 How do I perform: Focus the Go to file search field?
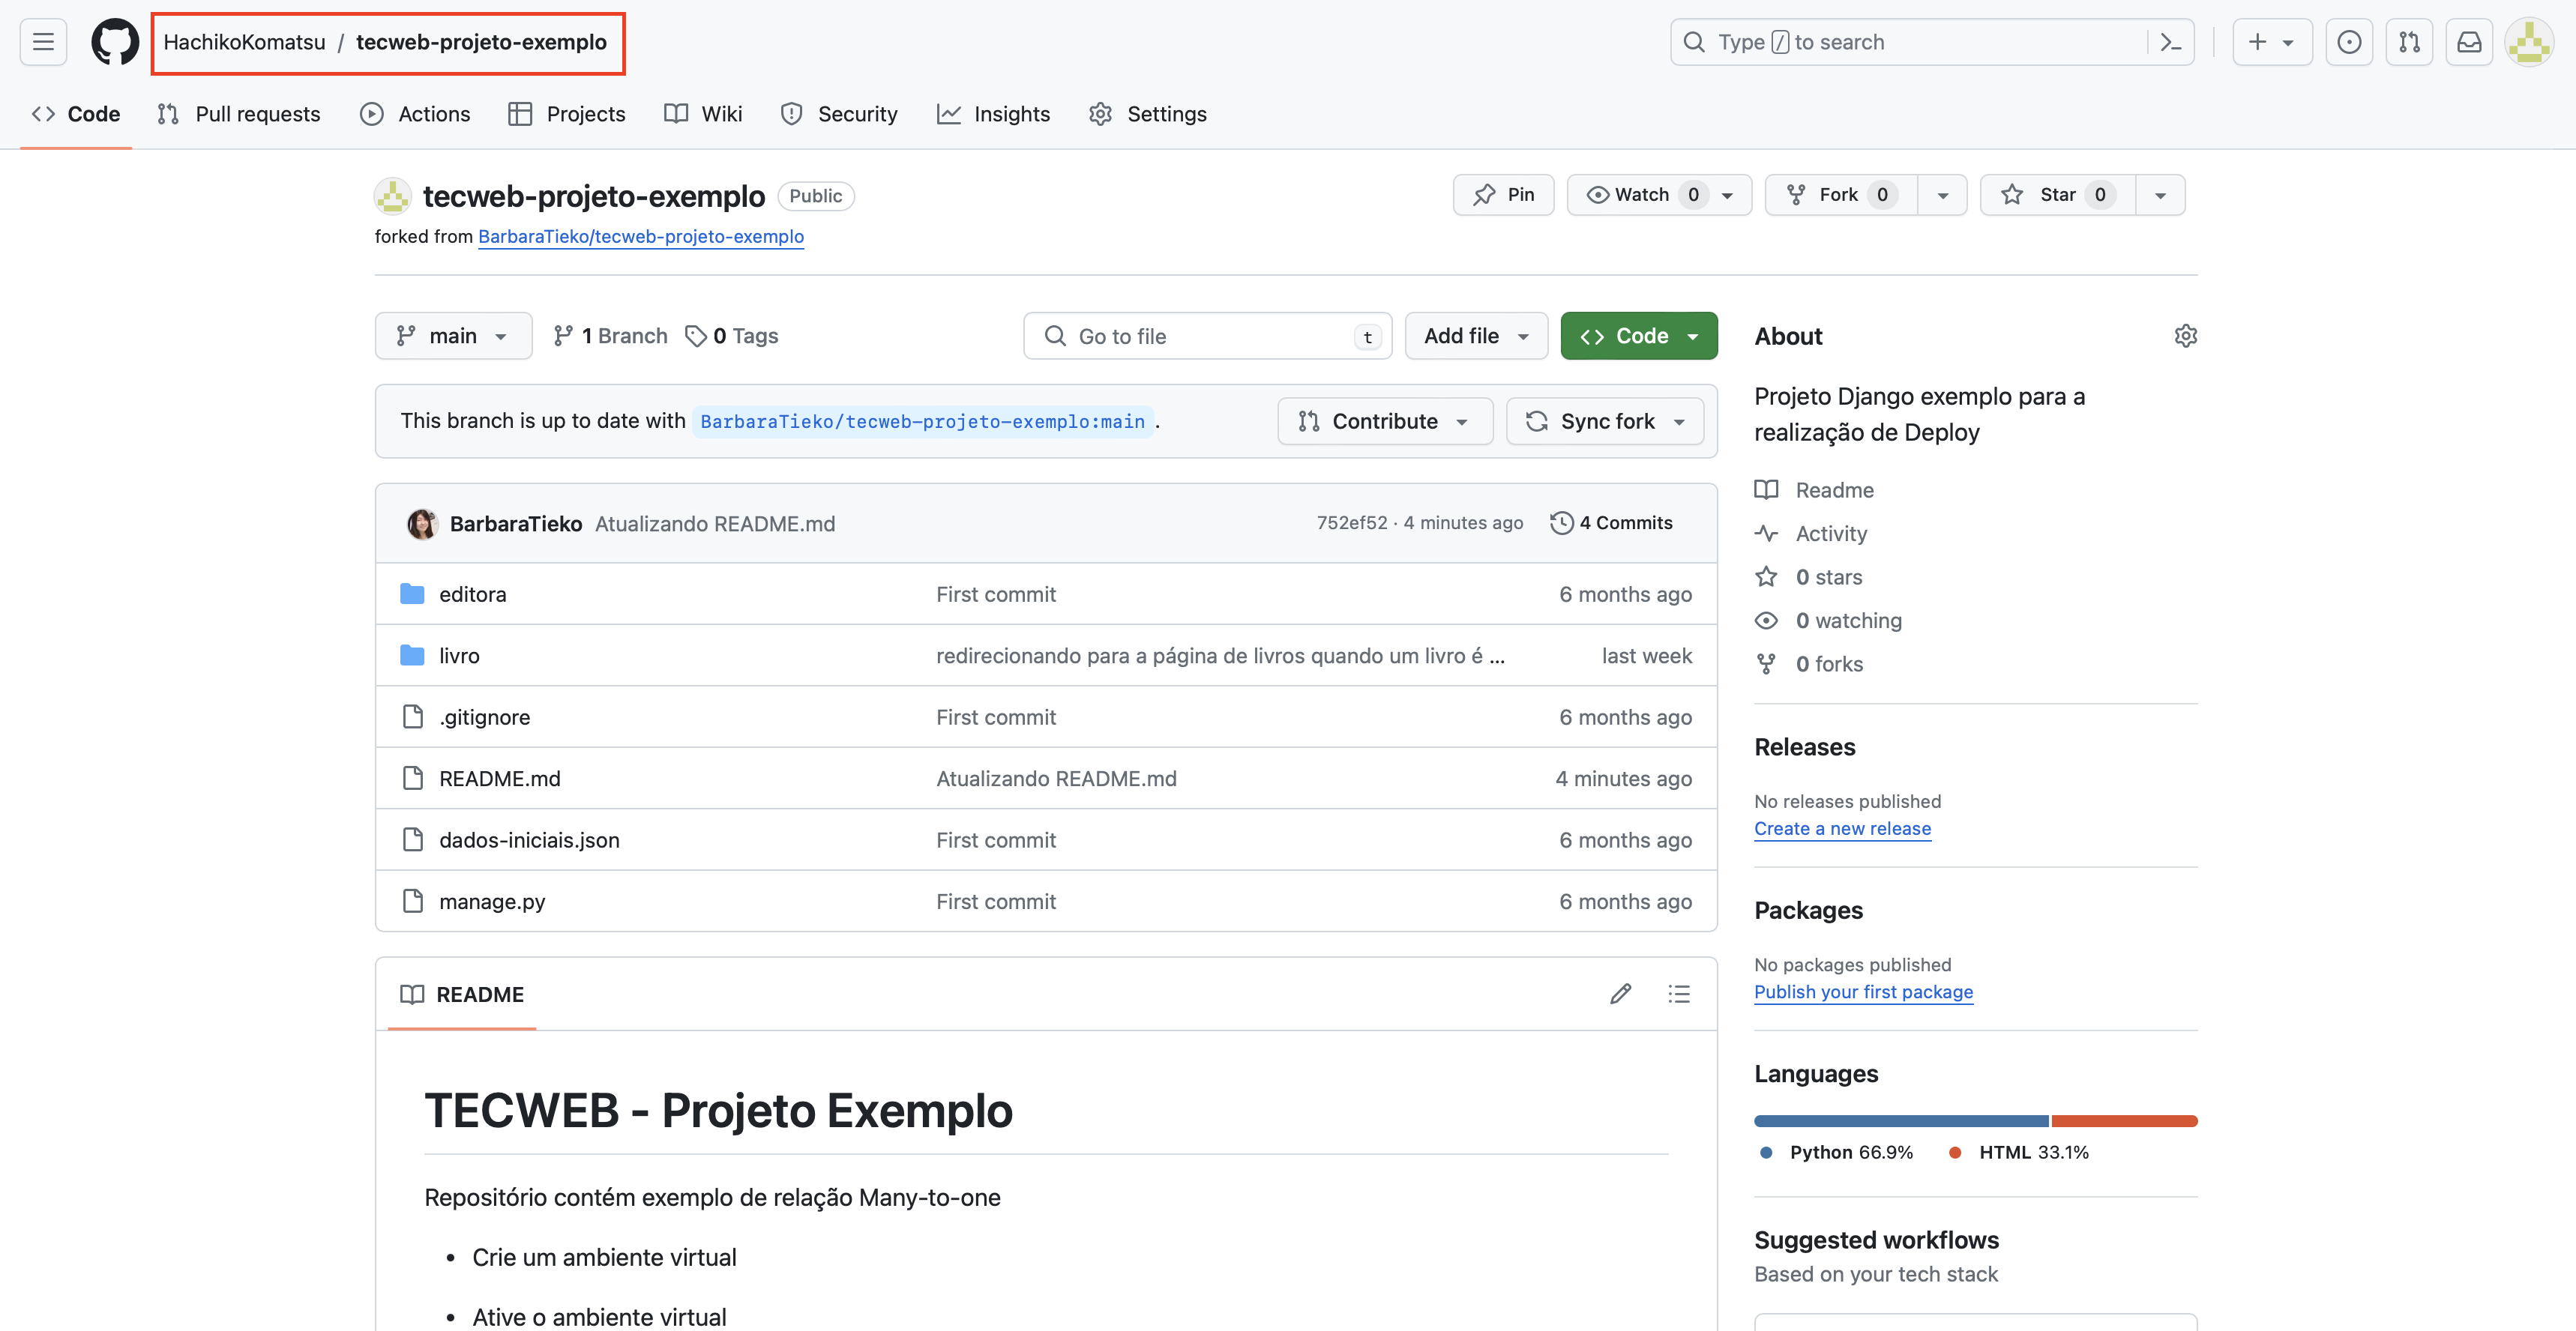(x=1205, y=336)
